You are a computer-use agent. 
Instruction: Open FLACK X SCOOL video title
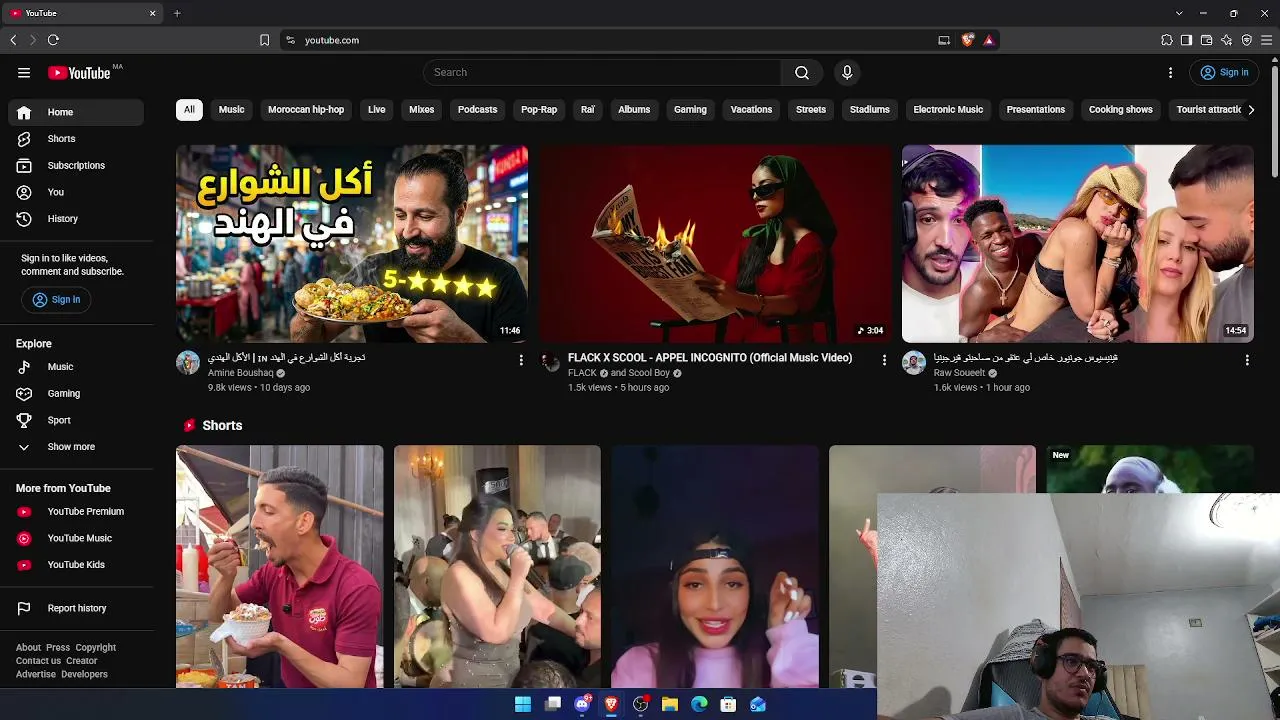710,358
